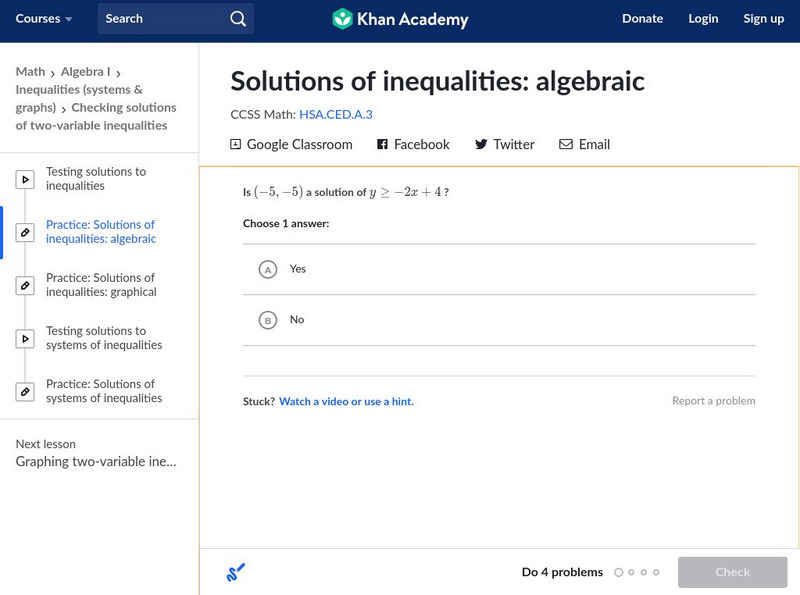Click the Google Classroom share icon
Screen dimensions: 800x595
click(236, 144)
